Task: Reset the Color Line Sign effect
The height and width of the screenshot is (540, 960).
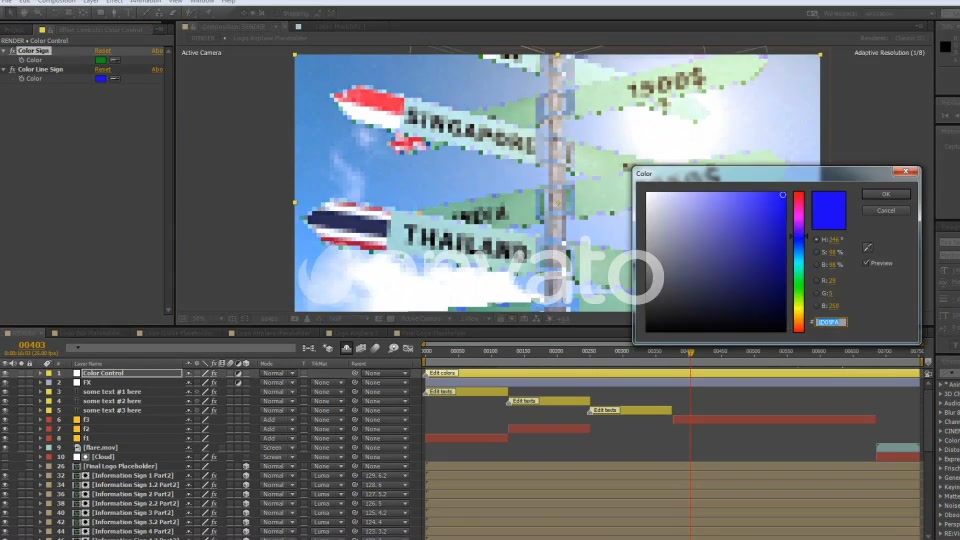Action: pos(103,69)
